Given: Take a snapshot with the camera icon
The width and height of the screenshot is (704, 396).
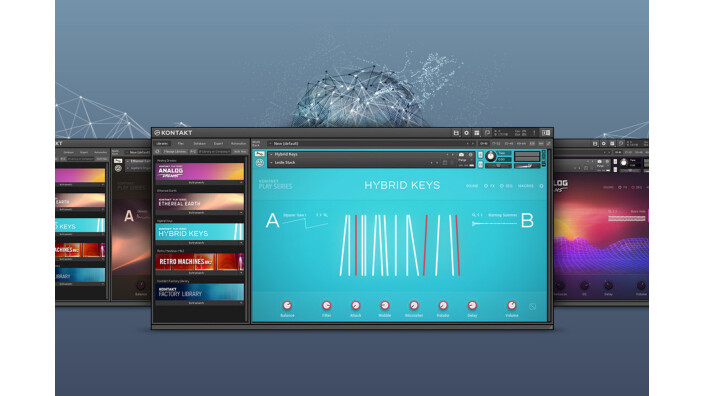Looking at the screenshot, I should tap(462, 154).
